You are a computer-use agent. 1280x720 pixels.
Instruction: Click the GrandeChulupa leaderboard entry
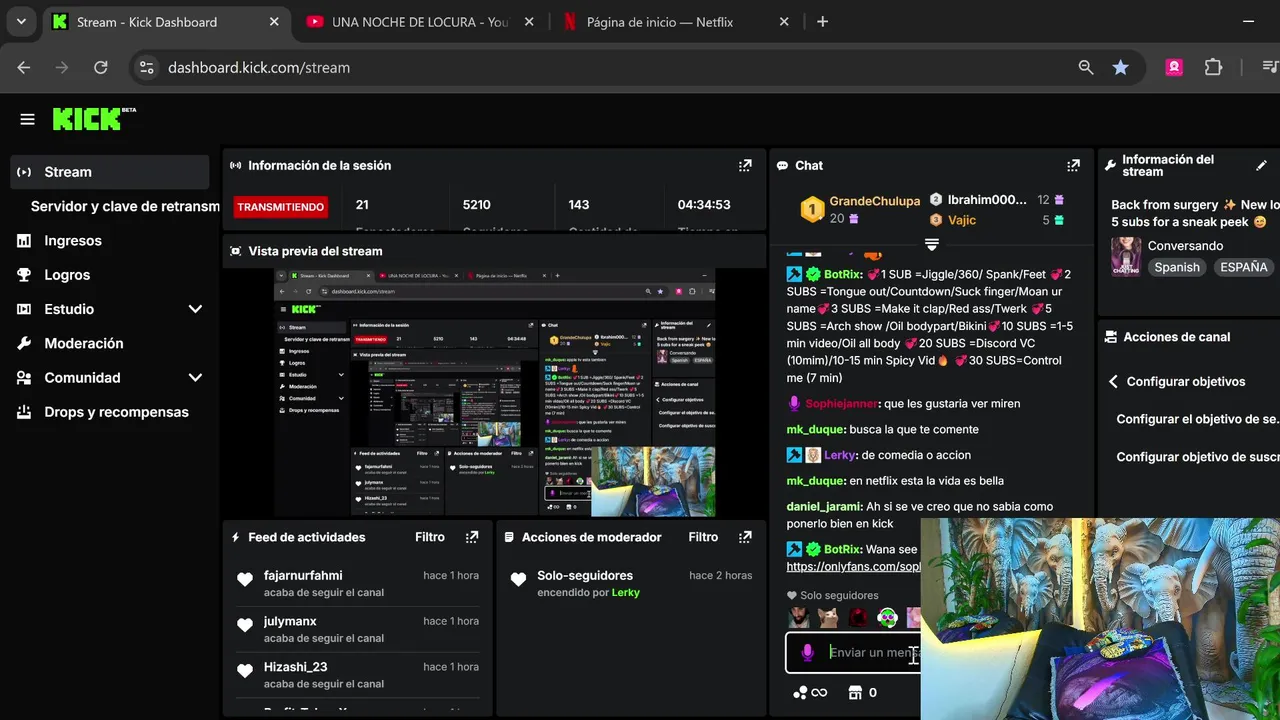tap(860, 209)
